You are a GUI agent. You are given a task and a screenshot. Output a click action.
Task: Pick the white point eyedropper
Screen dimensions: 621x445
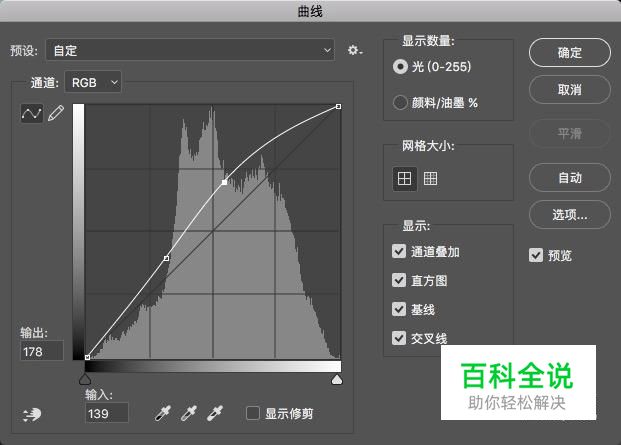pyautogui.click(x=215, y=413)
